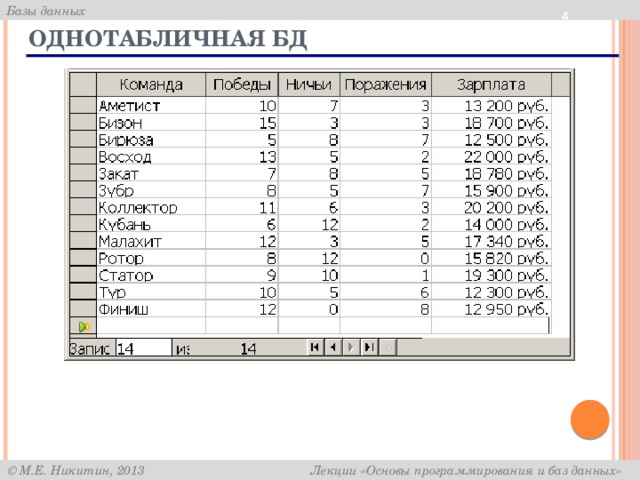
Task: Click the cell 'Финиш'
Action: coord(151,309)
